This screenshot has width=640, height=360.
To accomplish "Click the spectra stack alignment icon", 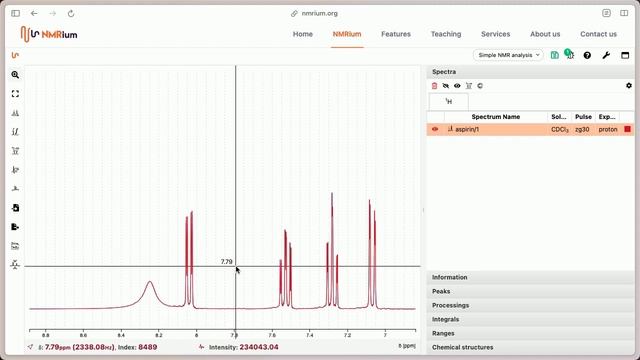I will click(15, 246).
